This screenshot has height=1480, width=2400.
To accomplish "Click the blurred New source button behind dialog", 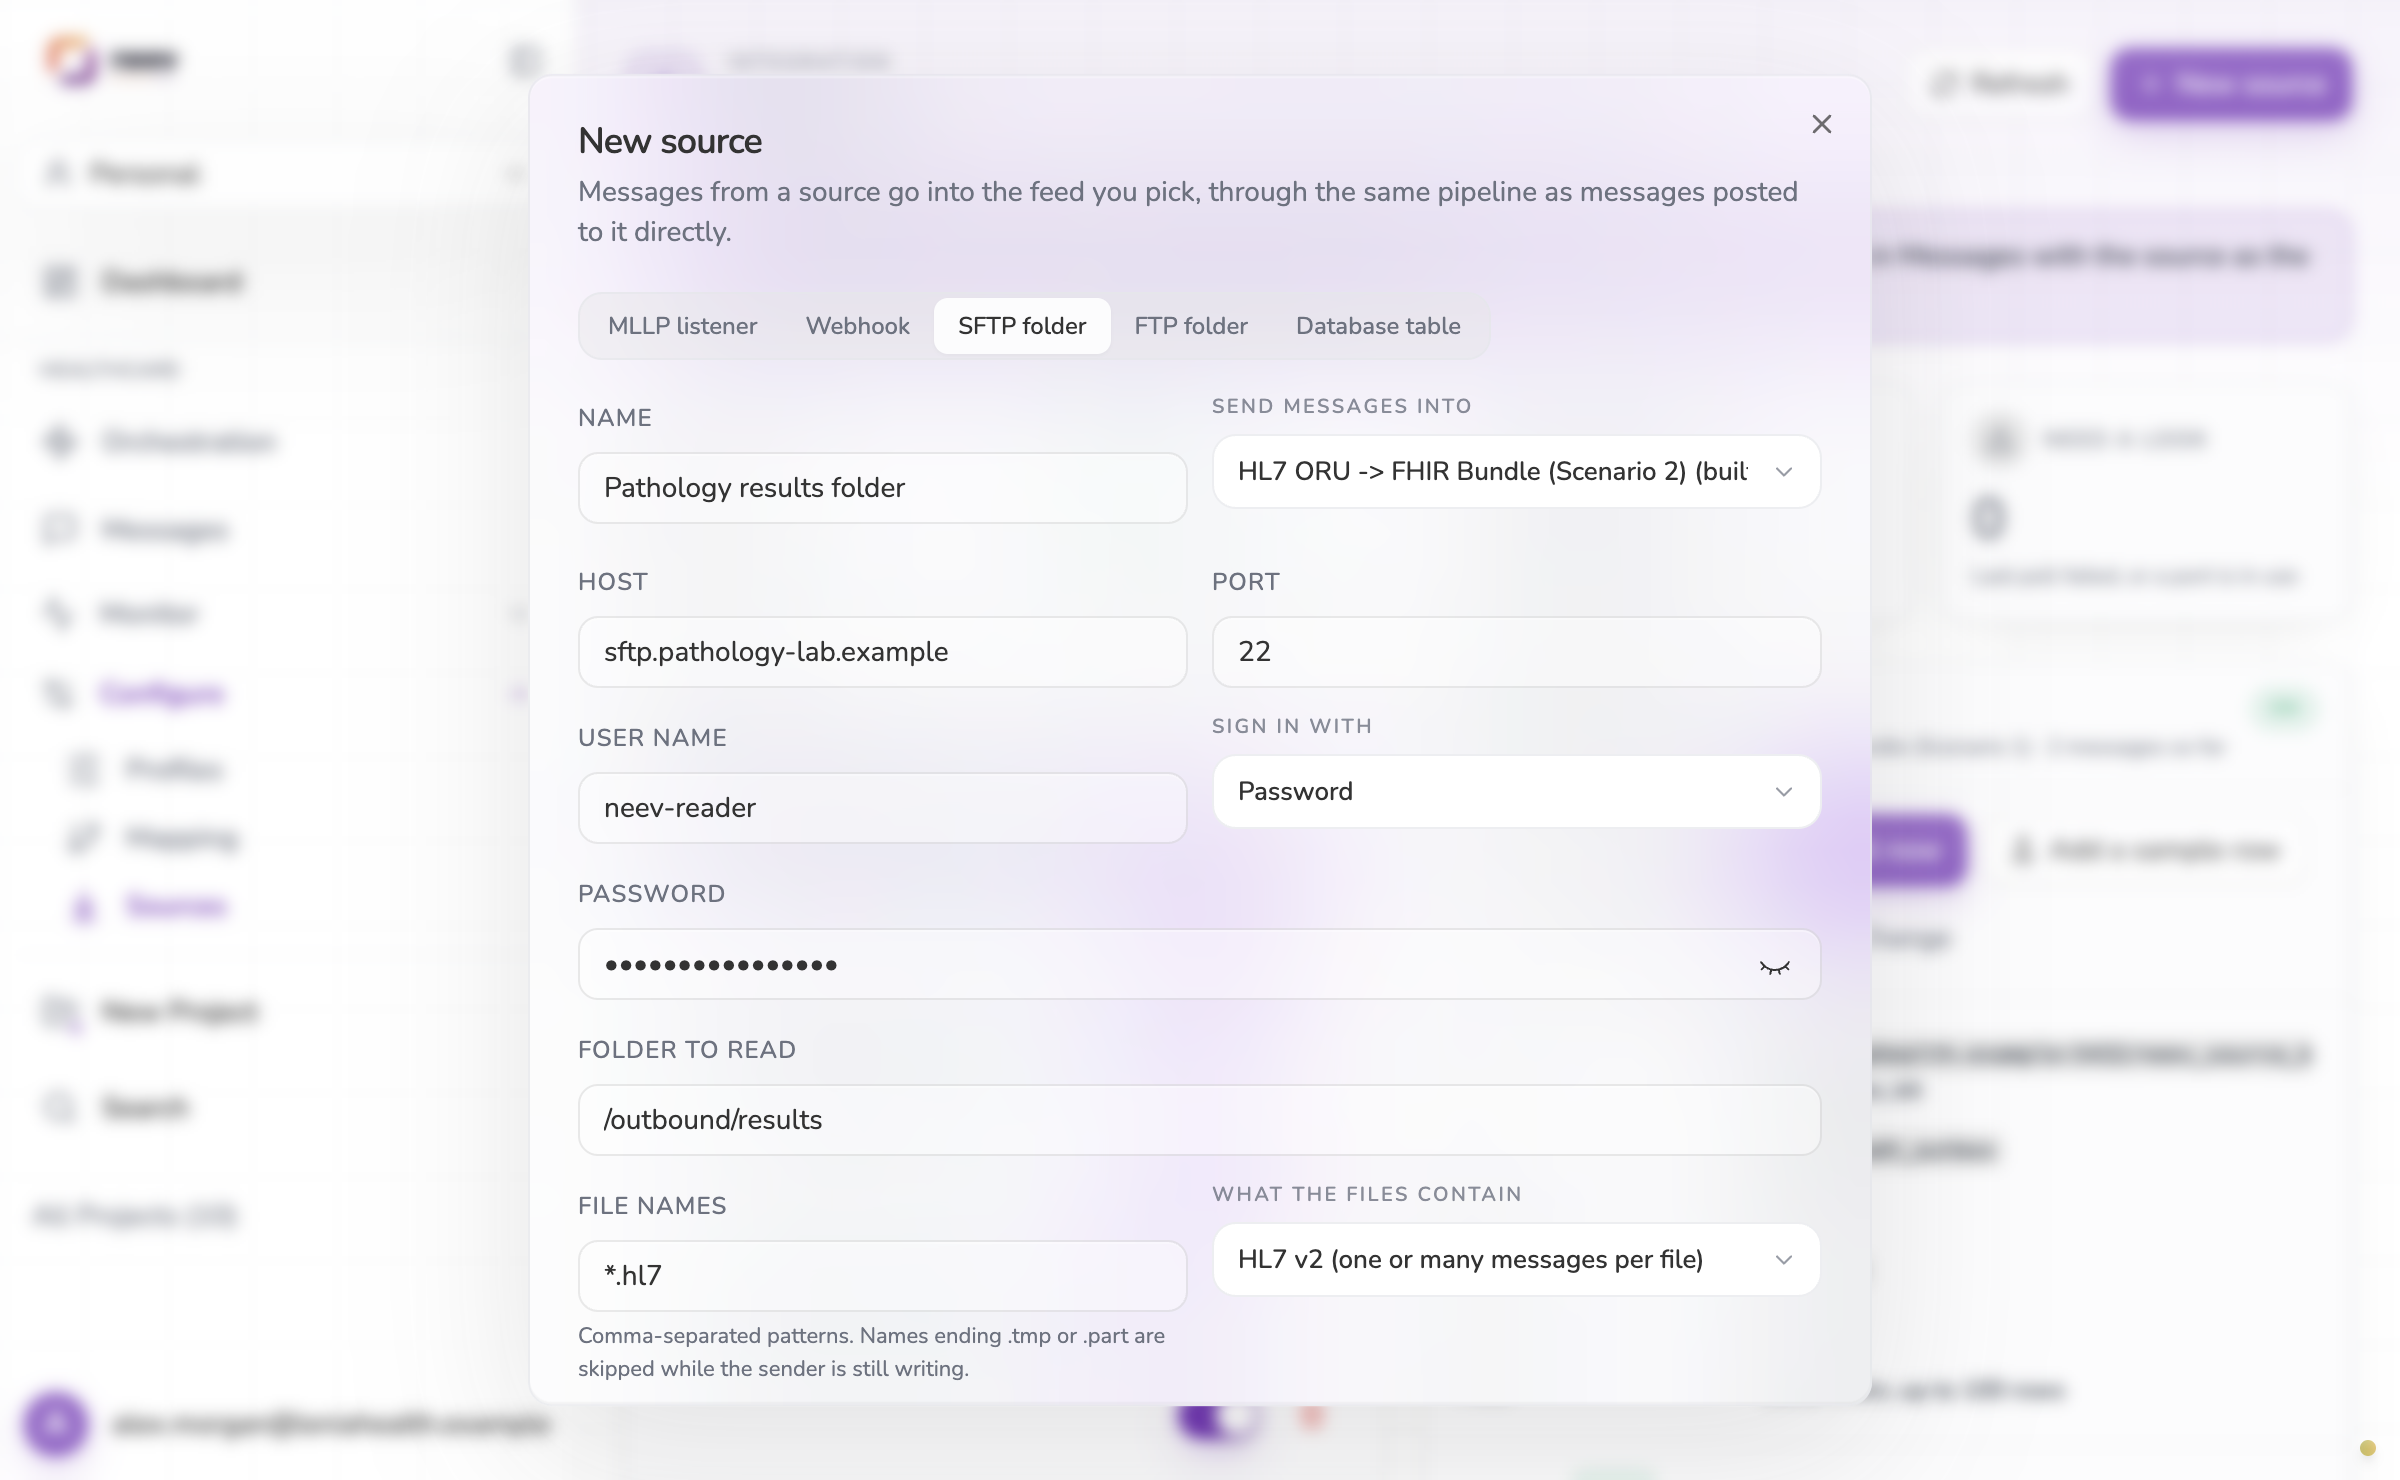I will [2231, 84].
